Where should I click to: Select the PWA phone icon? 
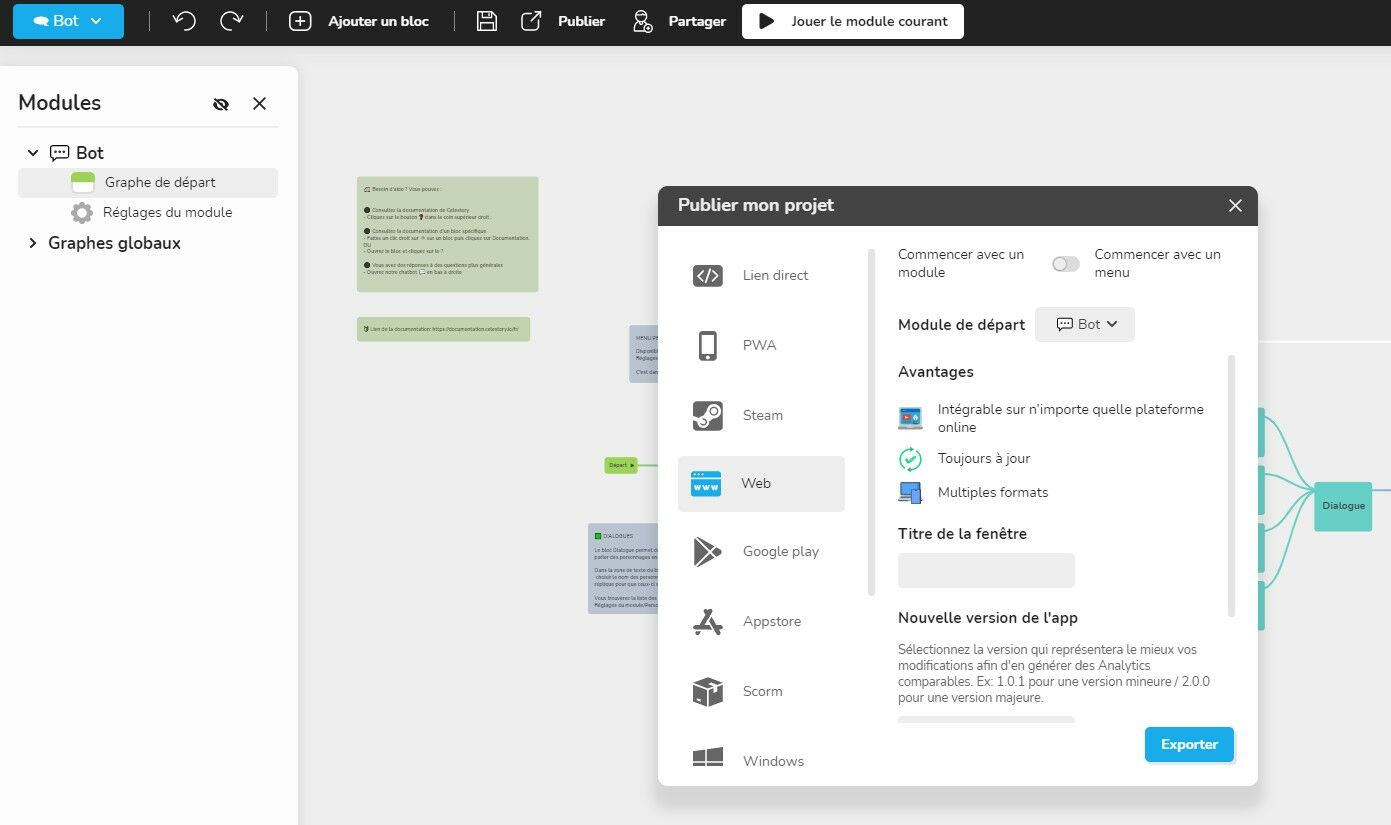point(708,345)
